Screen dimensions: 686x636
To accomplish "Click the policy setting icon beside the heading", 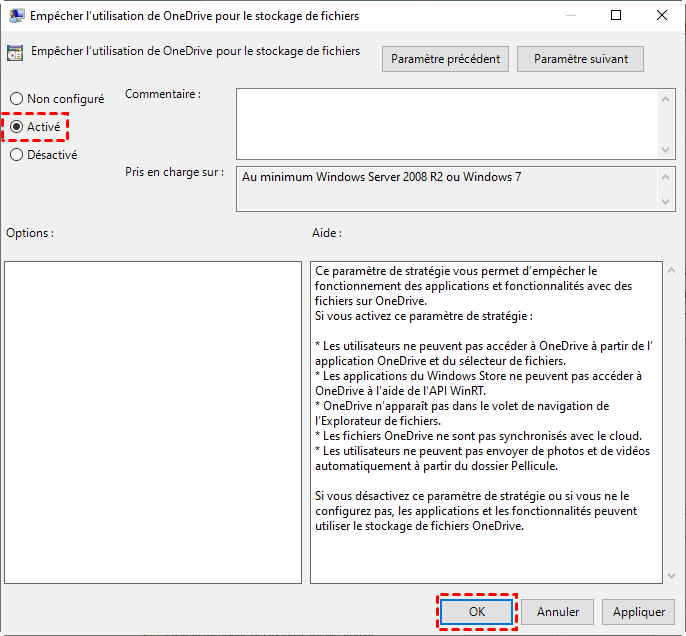I will click(x=15, y=53).
